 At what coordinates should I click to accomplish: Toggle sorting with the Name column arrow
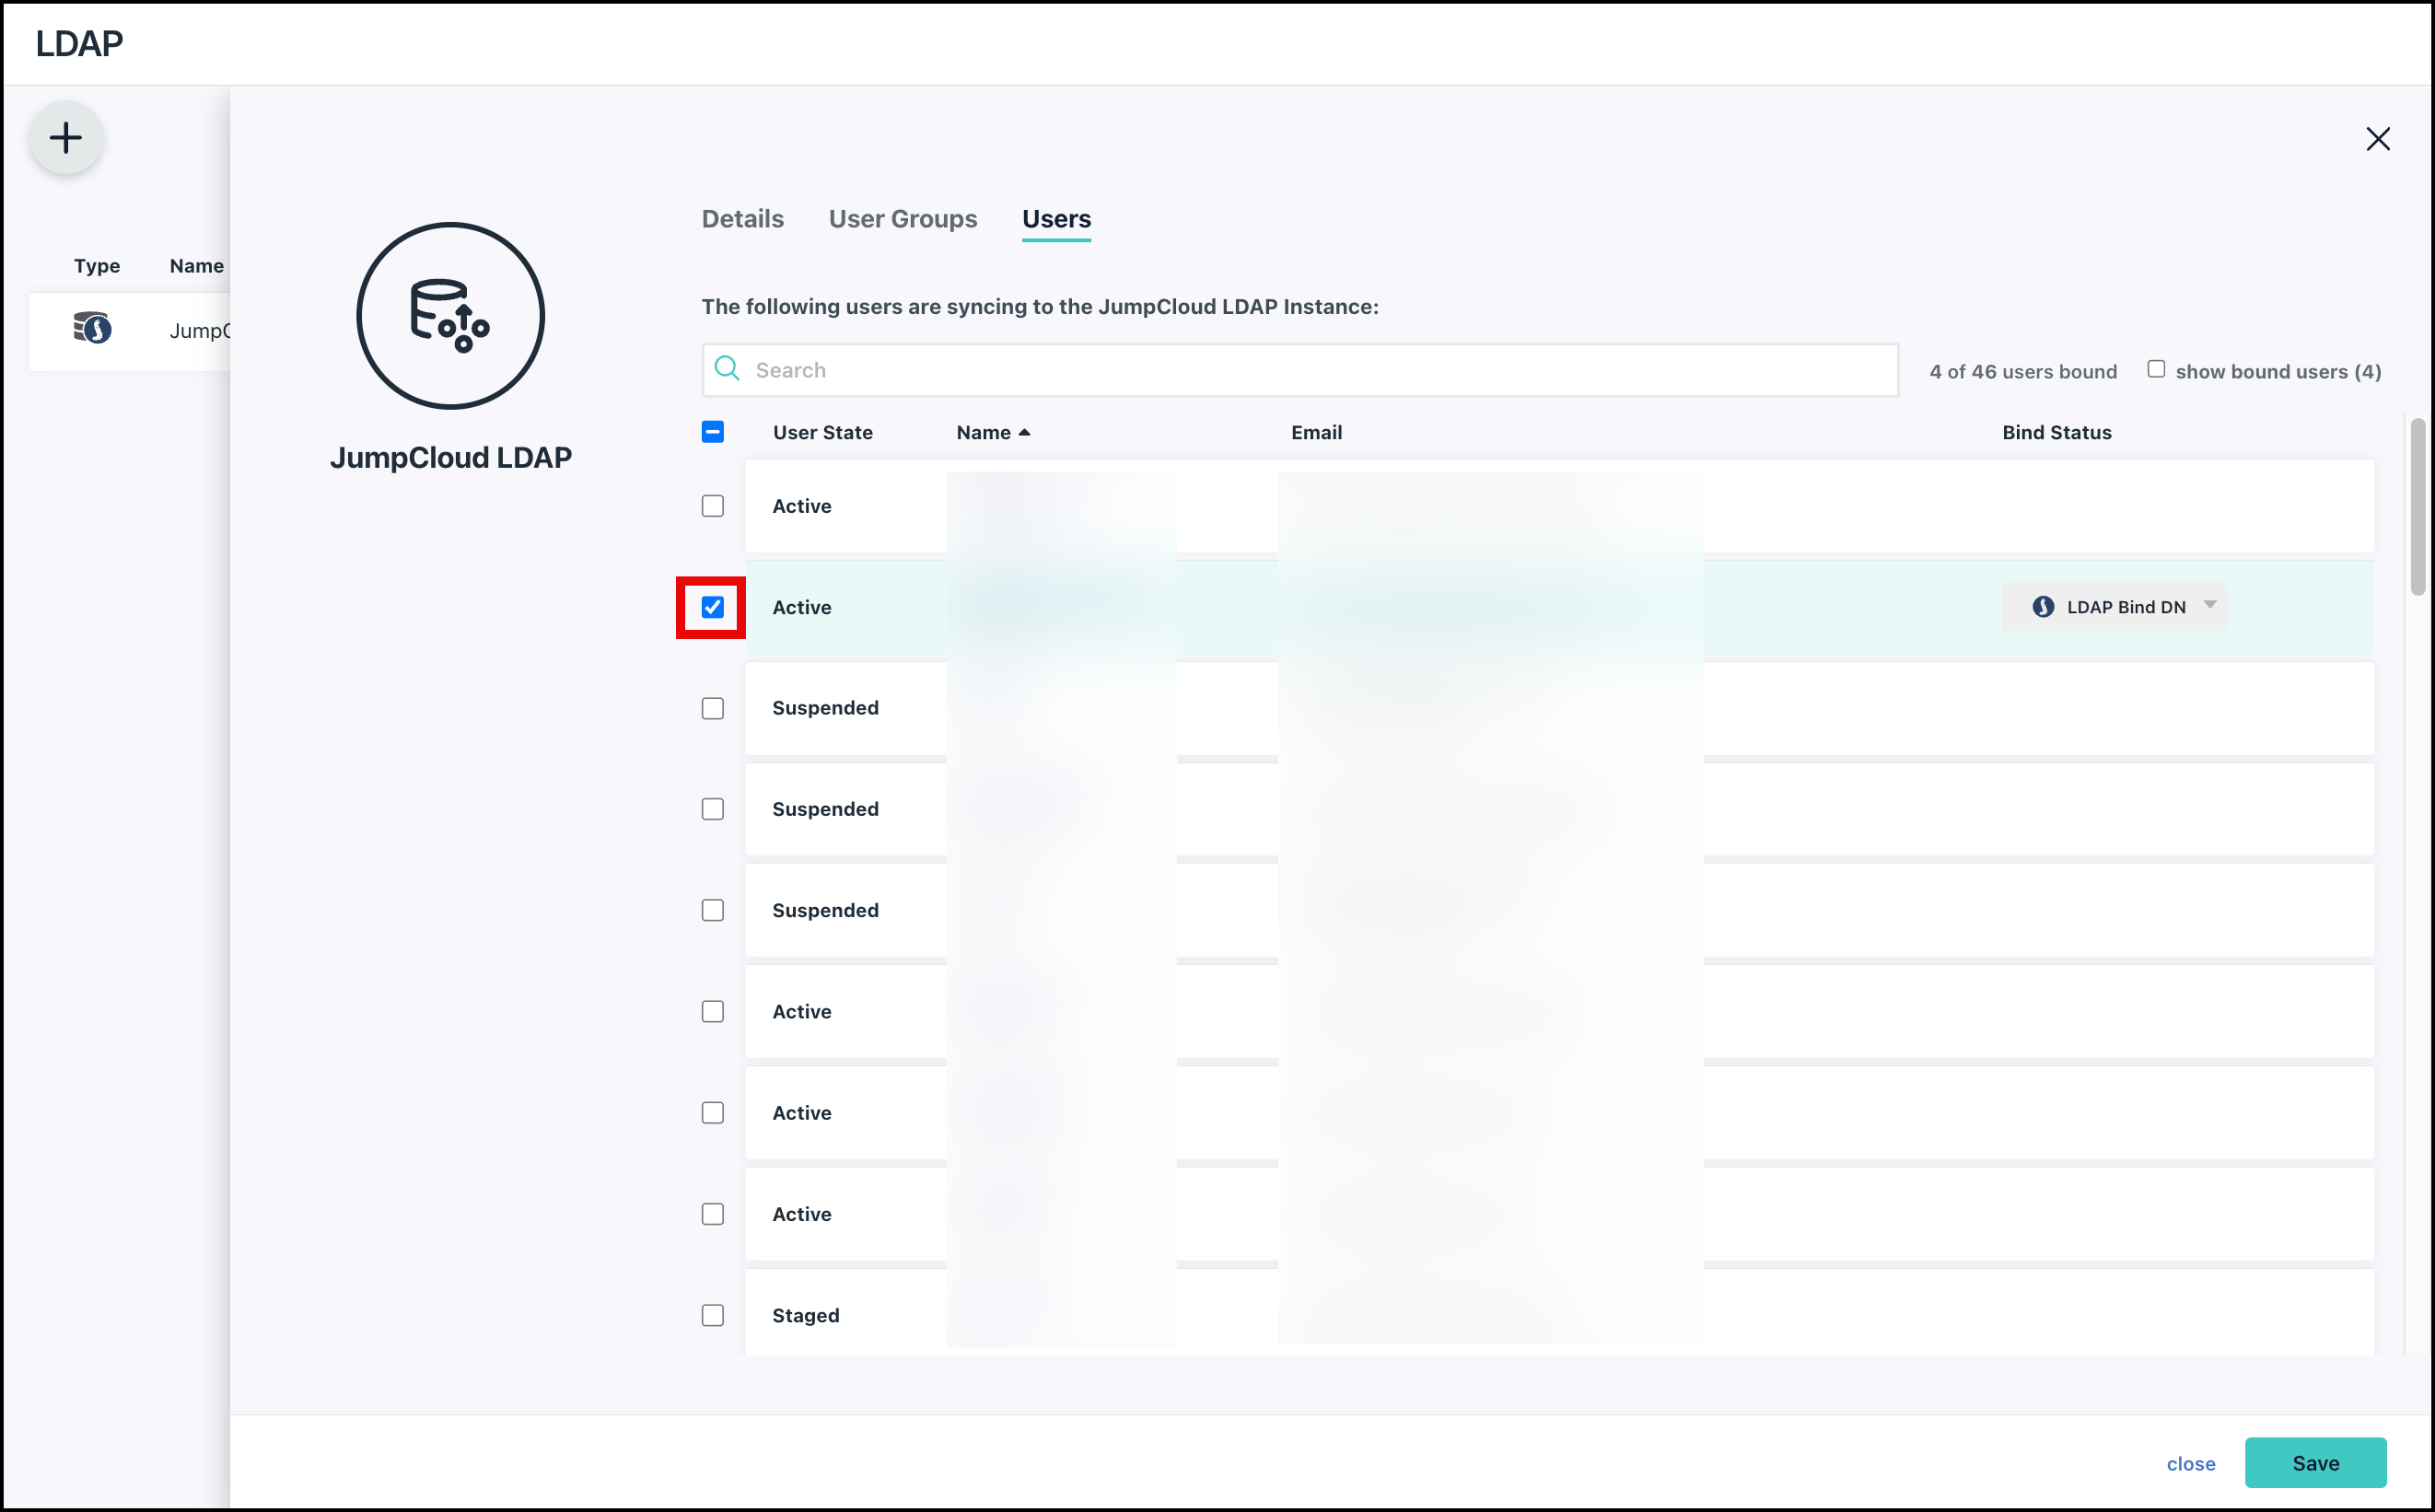[x=1025, y=431]
